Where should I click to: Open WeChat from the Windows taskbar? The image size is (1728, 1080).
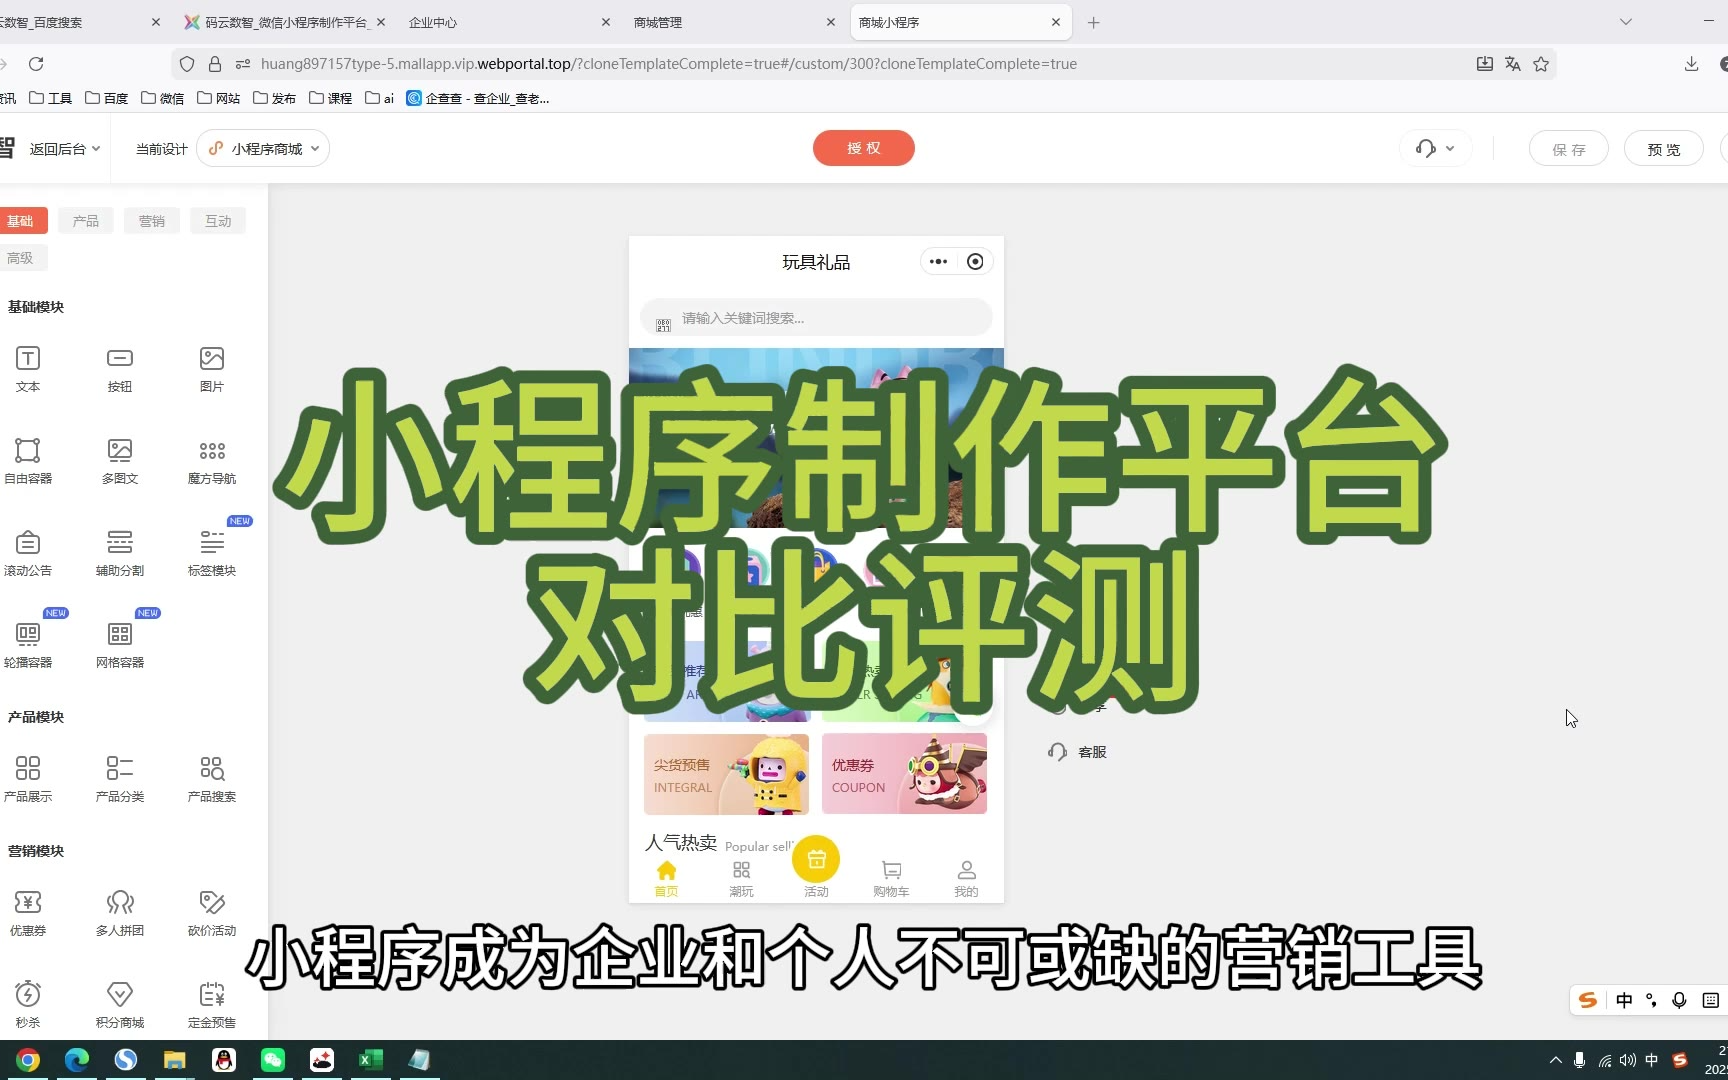(273, 1060)
